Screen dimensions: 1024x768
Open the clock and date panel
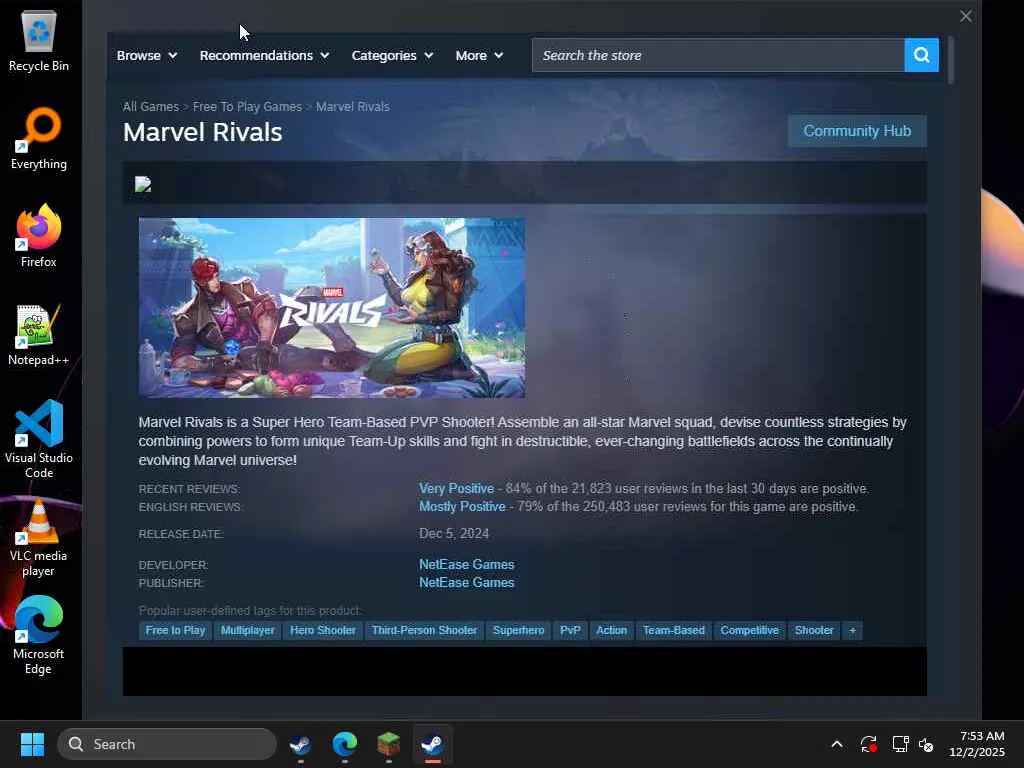coord(977,744)
